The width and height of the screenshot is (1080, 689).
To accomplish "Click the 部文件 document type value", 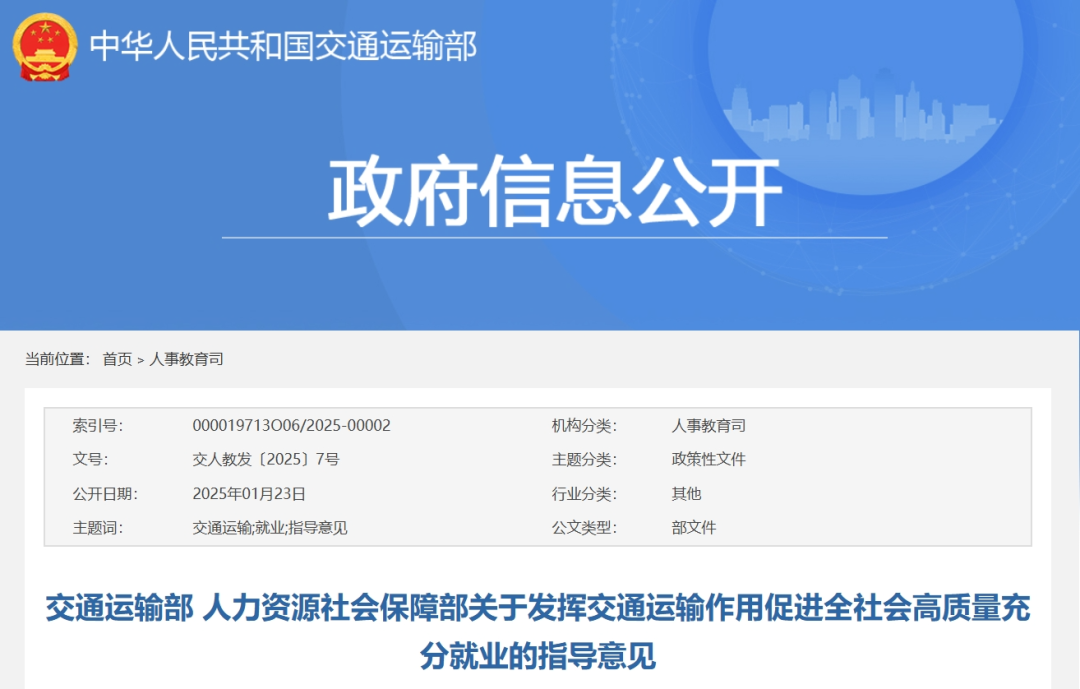I will [693, 528].
